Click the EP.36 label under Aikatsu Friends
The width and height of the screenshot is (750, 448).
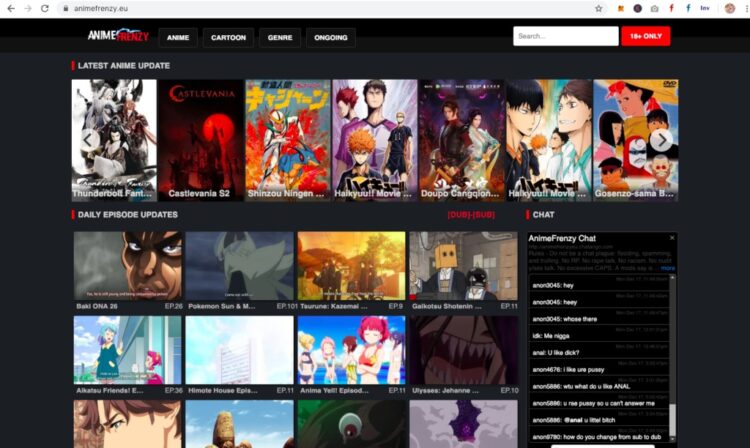click(x=174, y=390)
